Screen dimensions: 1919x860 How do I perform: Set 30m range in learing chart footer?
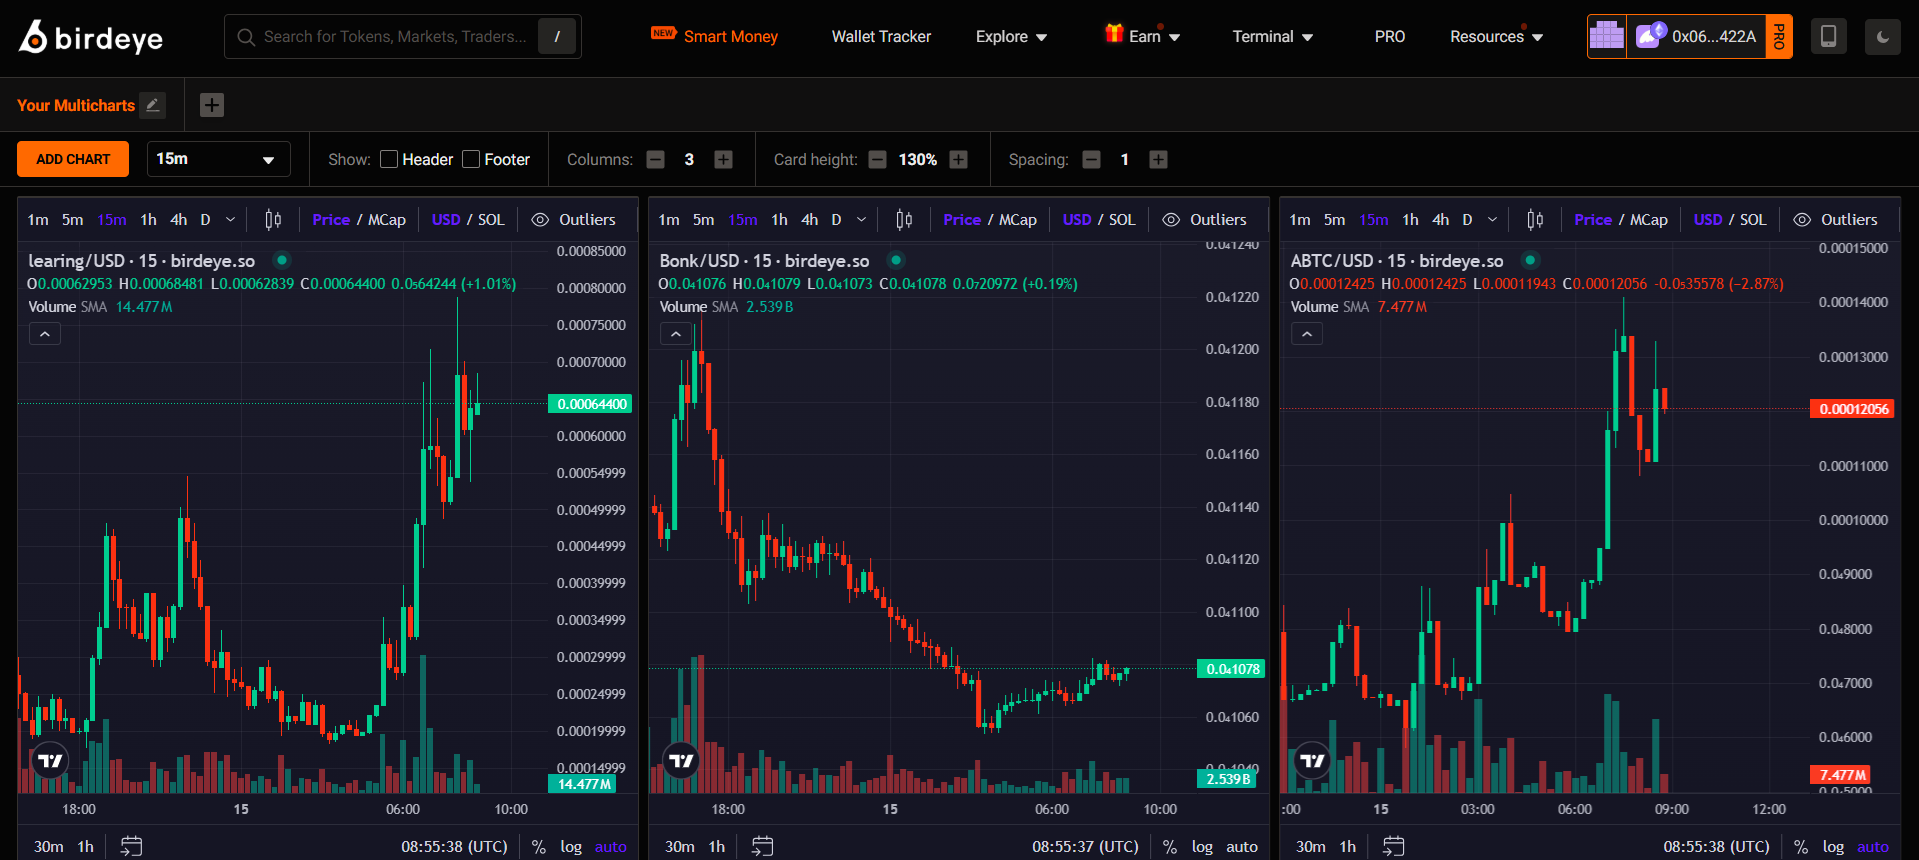tap(48, 847)
